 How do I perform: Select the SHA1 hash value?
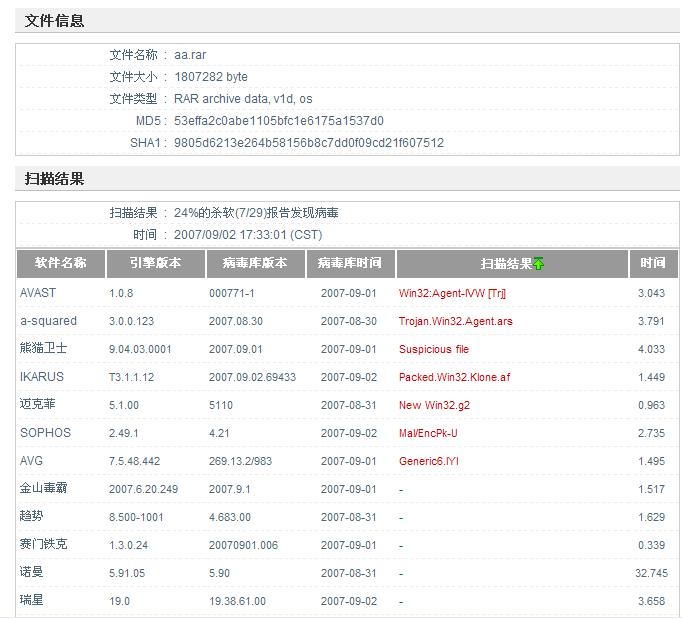coord(309,143)
